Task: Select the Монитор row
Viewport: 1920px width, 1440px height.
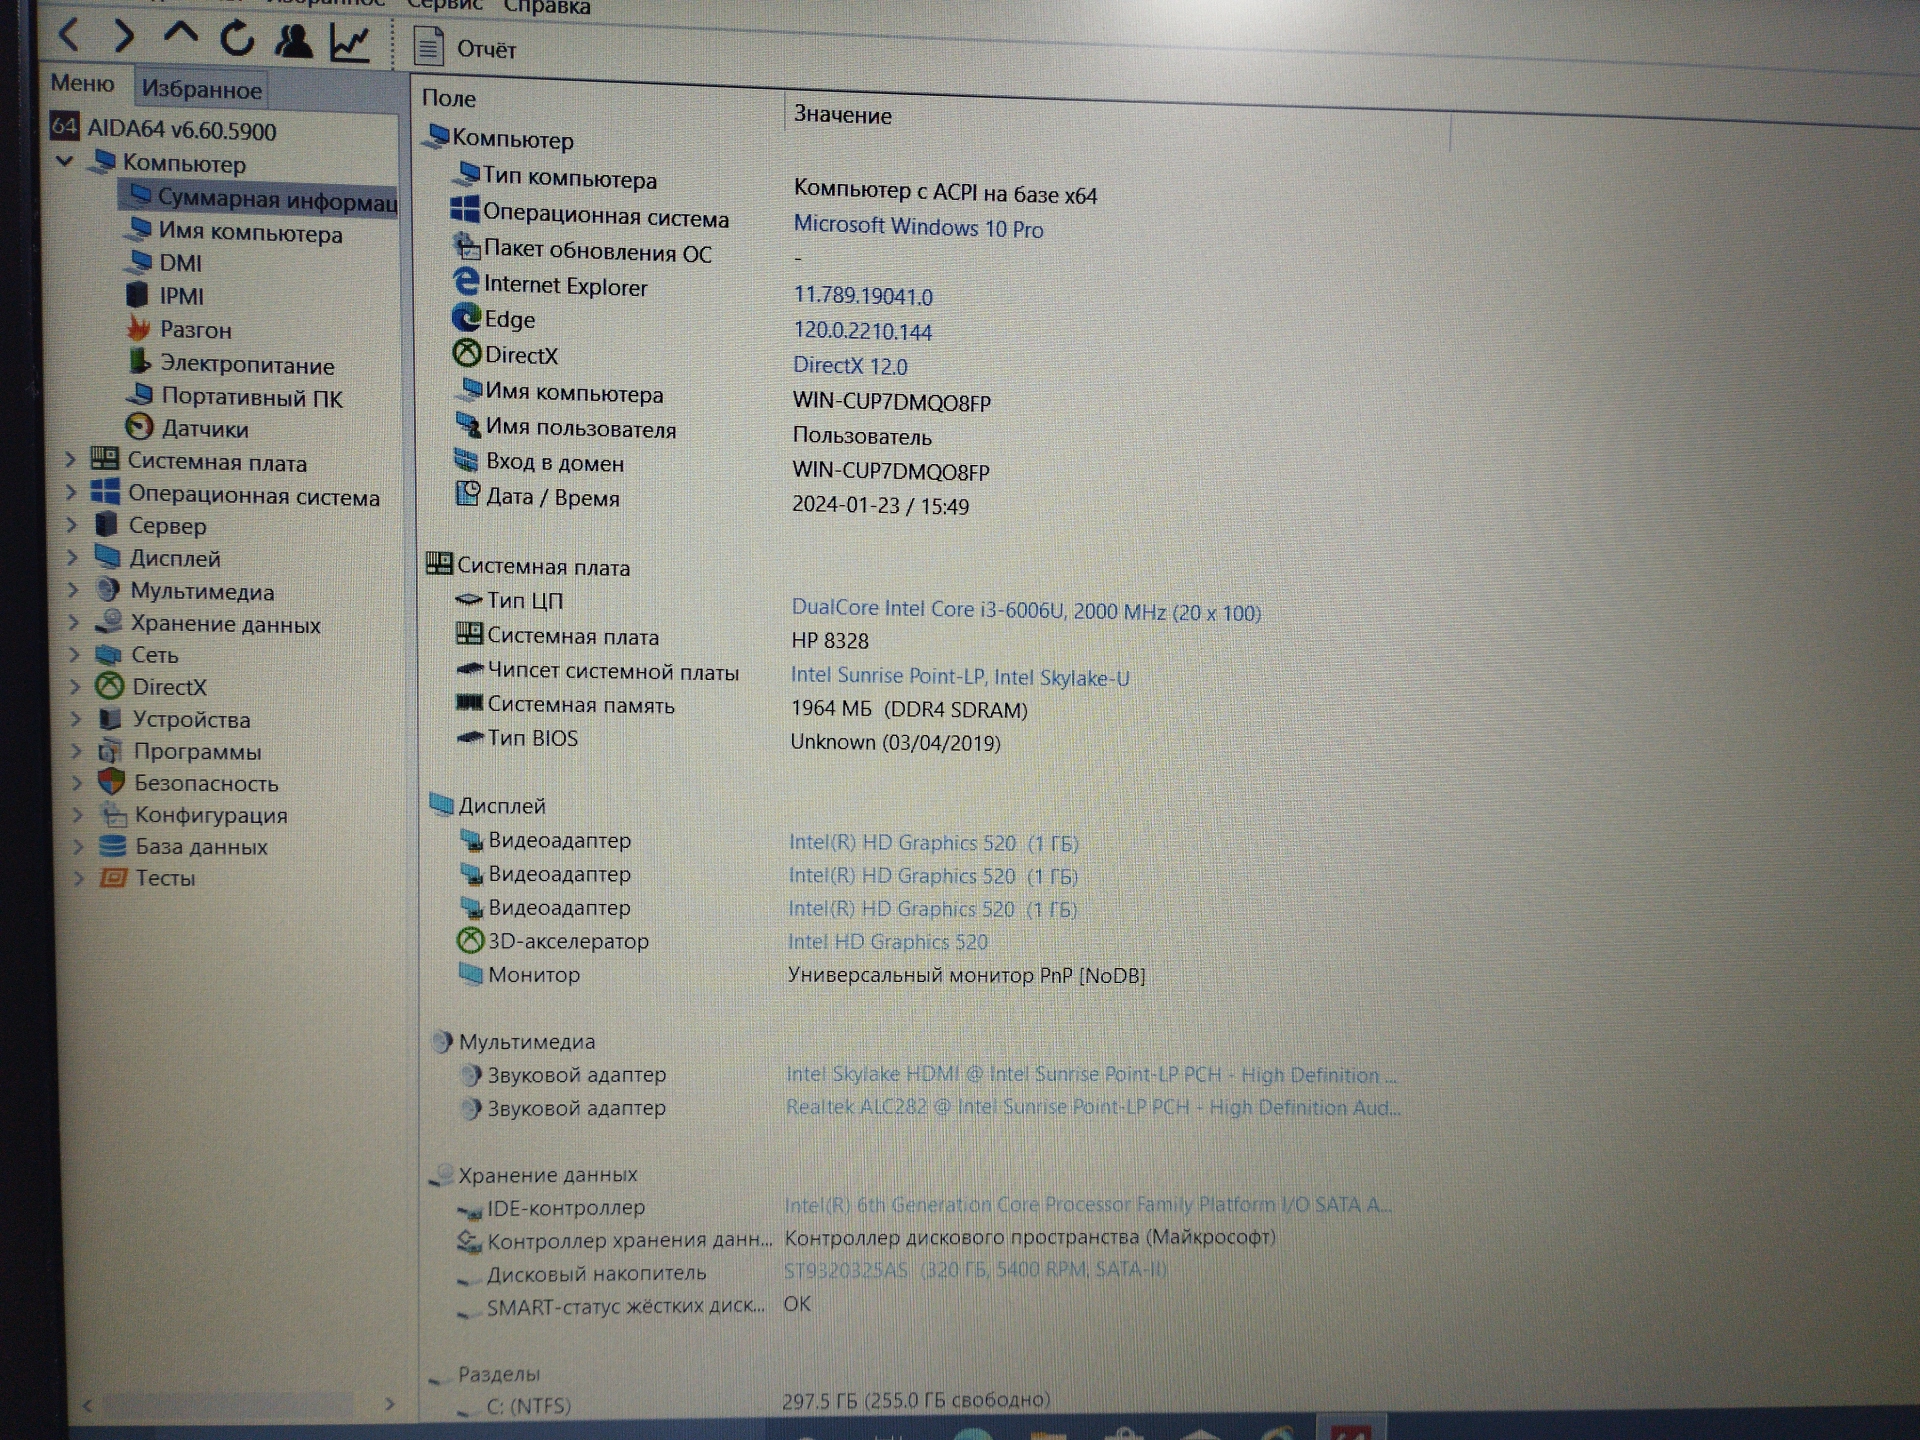Action: (x=800, y=975)
